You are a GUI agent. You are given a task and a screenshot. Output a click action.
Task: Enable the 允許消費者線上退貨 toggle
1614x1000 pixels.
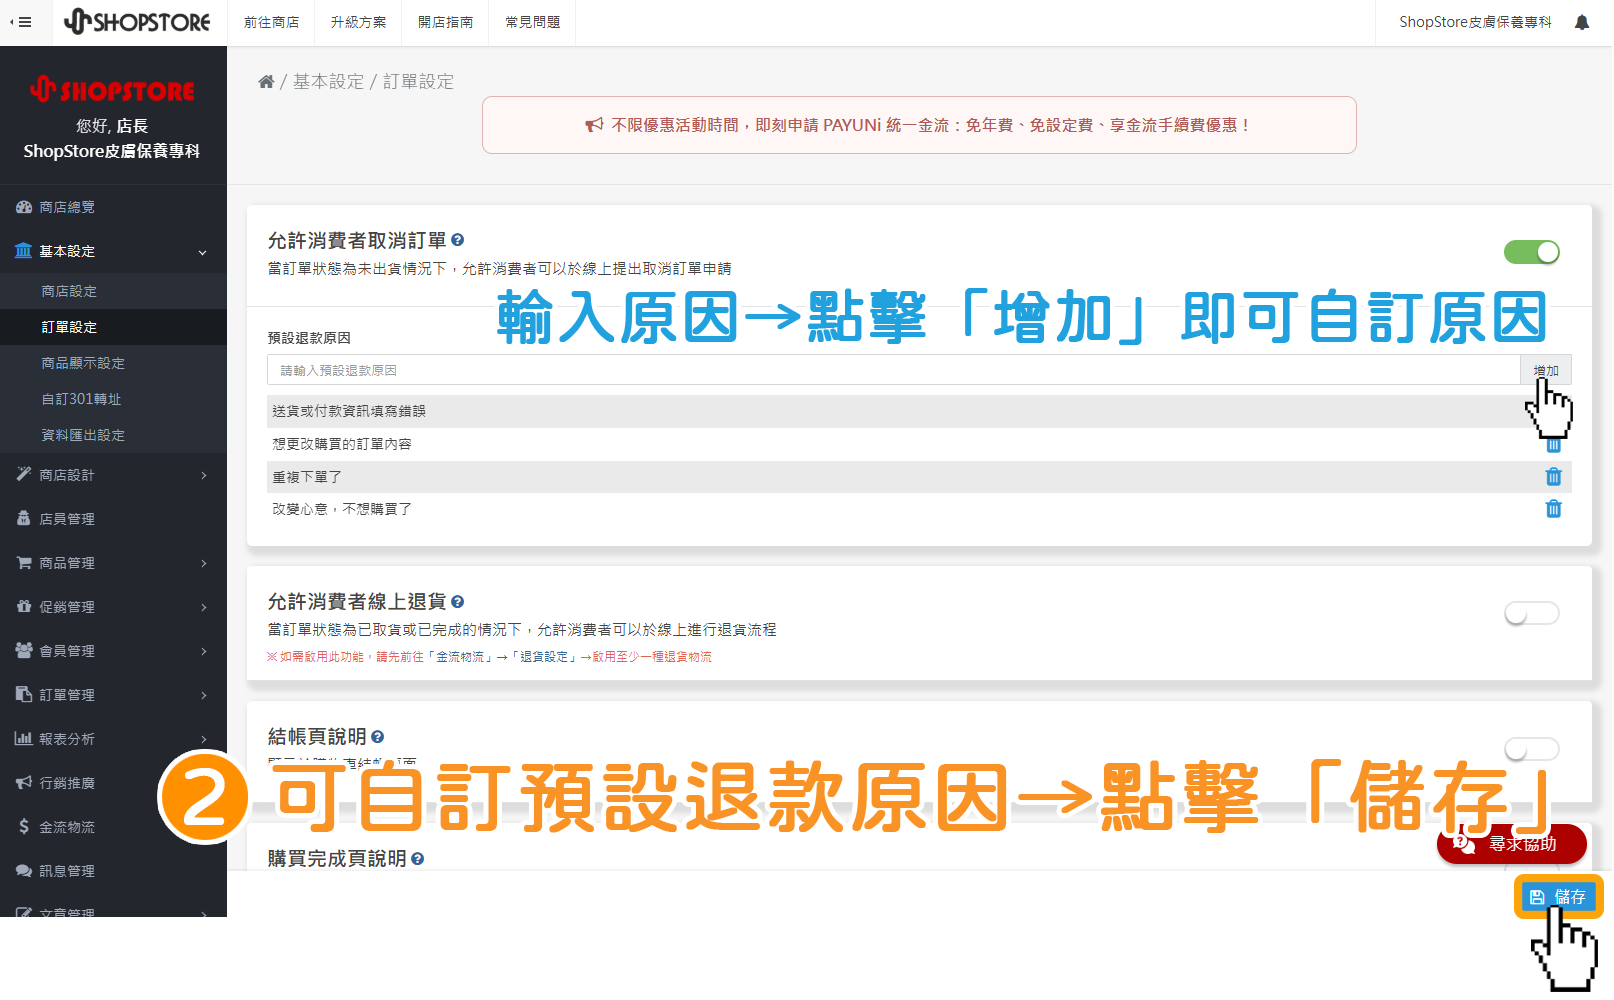[x=1530, y=612]
